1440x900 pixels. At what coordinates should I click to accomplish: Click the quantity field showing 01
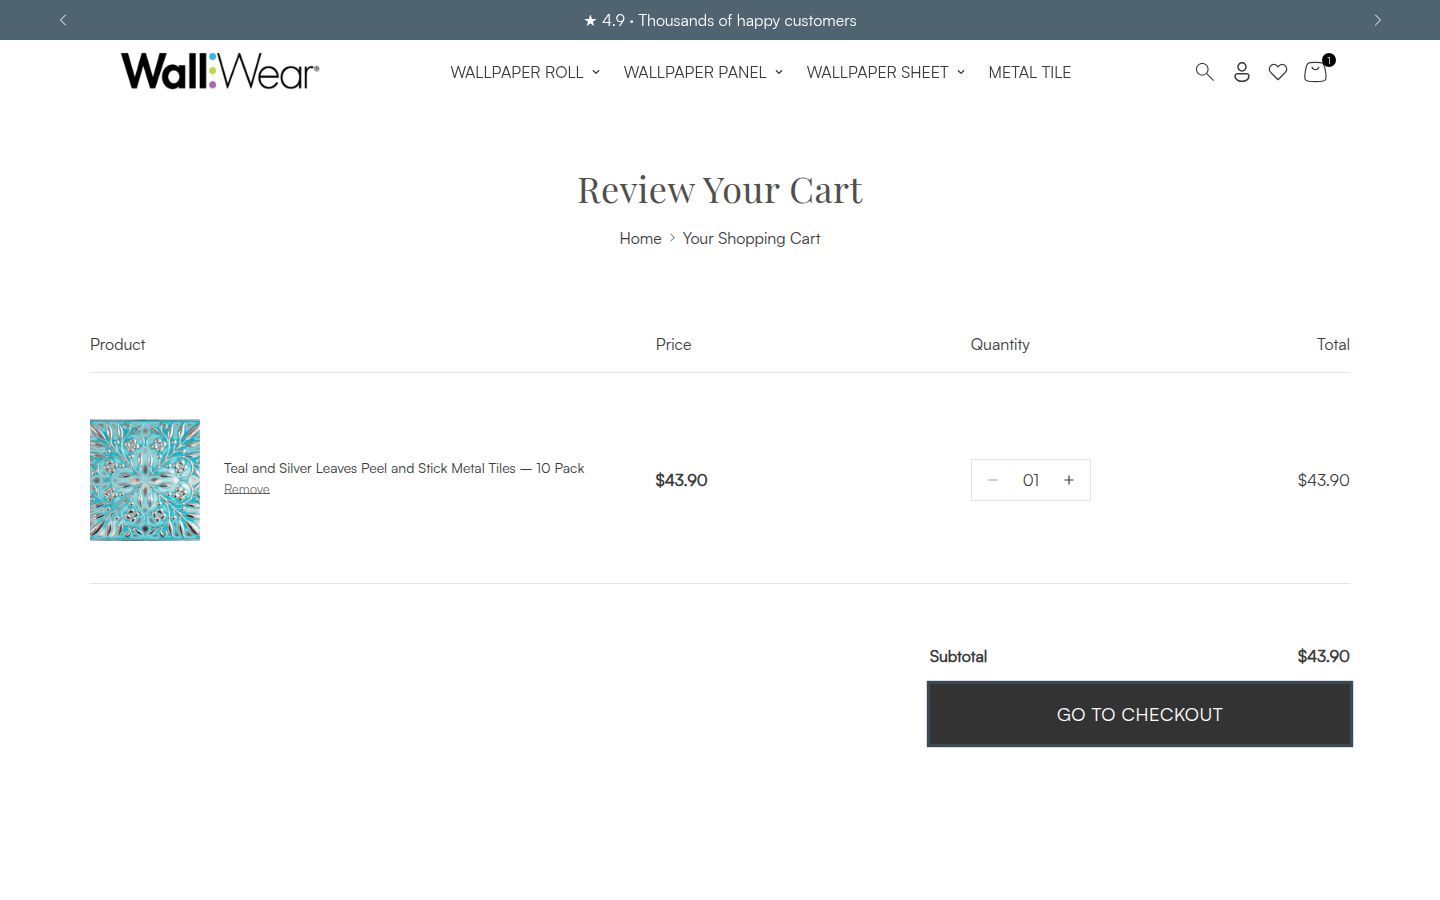pos(1031,480)
